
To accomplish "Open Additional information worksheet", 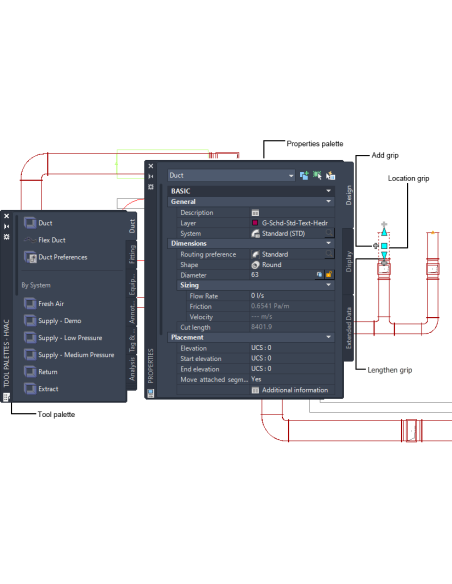I will 290,390.
